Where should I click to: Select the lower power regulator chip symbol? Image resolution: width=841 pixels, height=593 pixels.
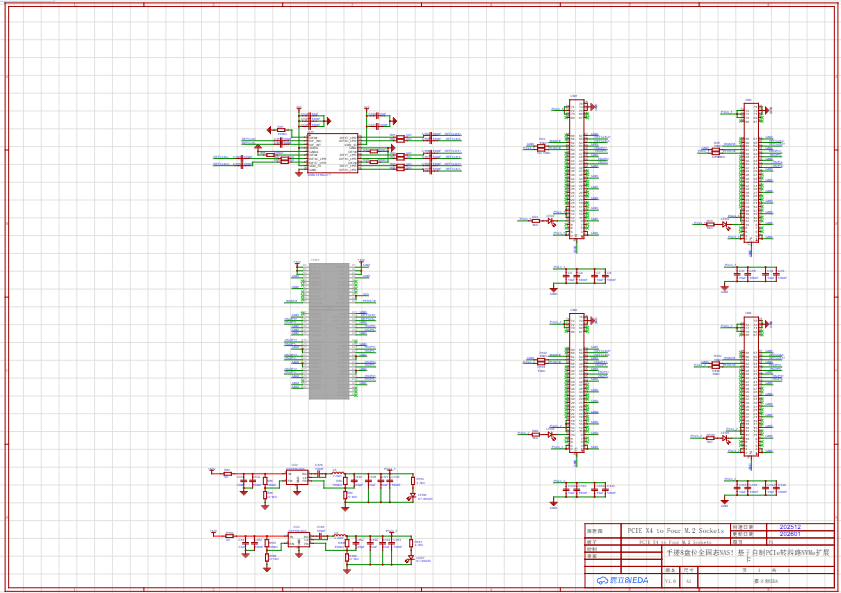pyautogui.click(x=298, y=540)
